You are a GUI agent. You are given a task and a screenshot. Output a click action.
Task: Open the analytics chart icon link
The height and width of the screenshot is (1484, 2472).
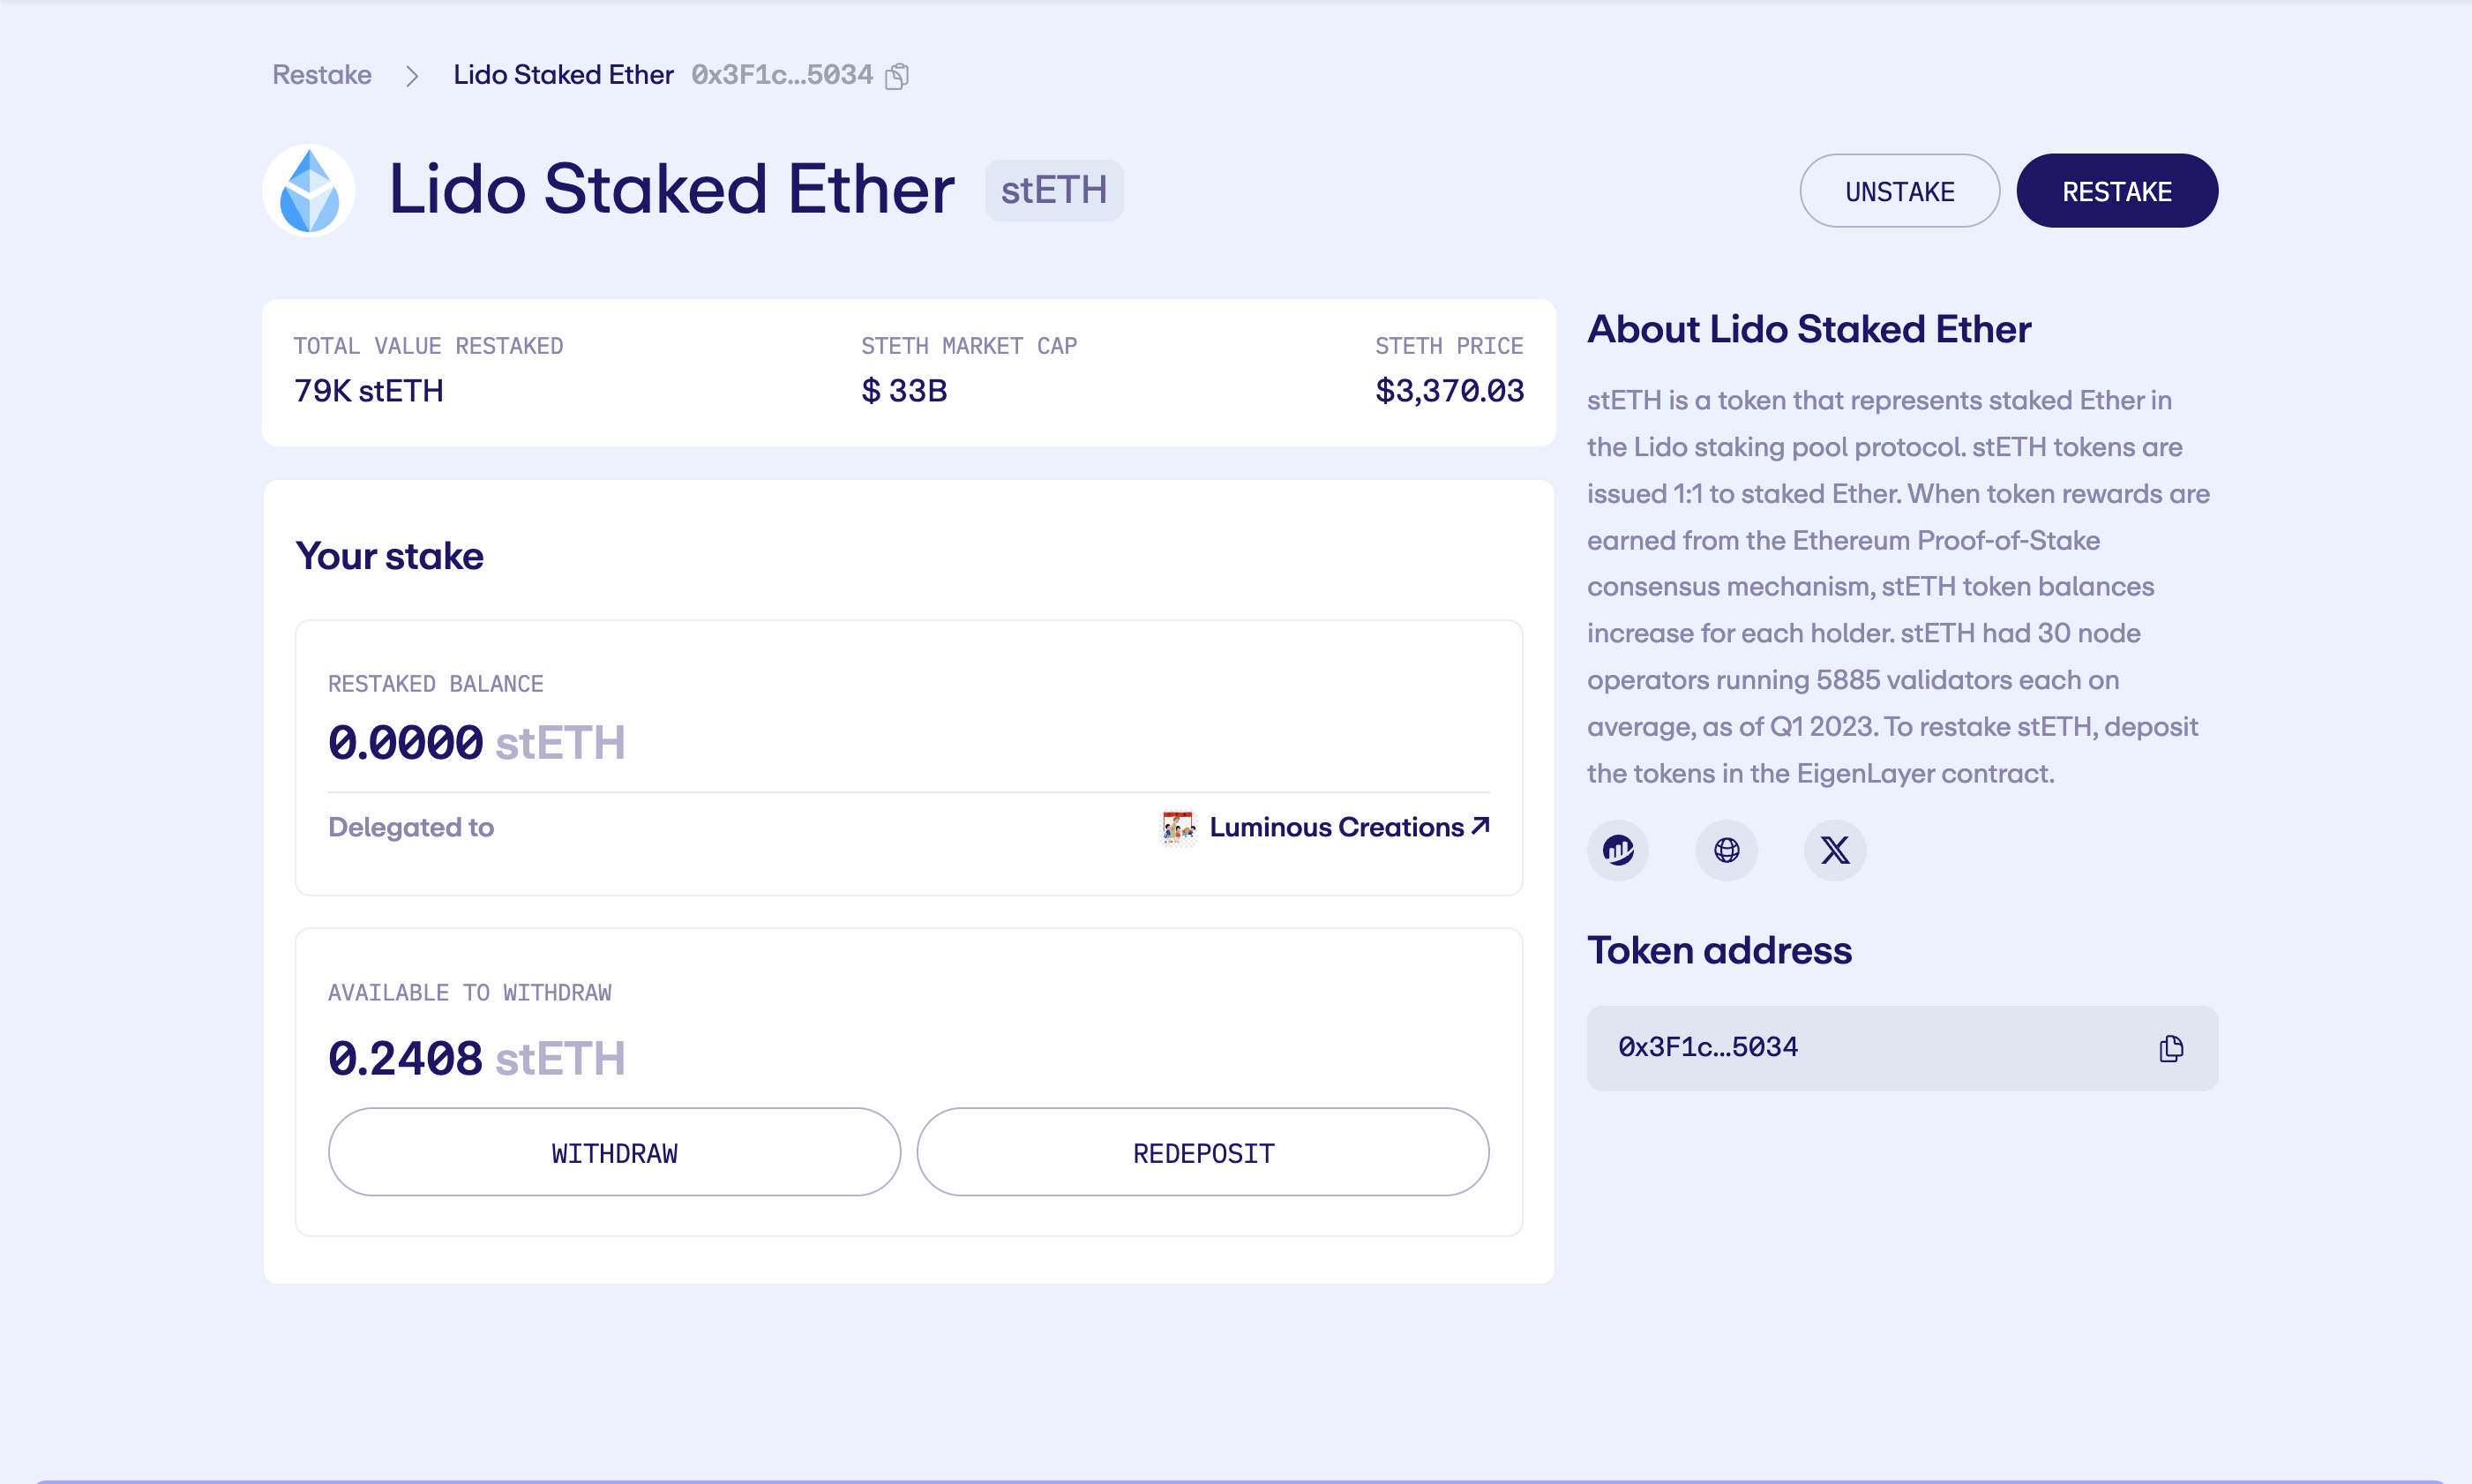1617,851
